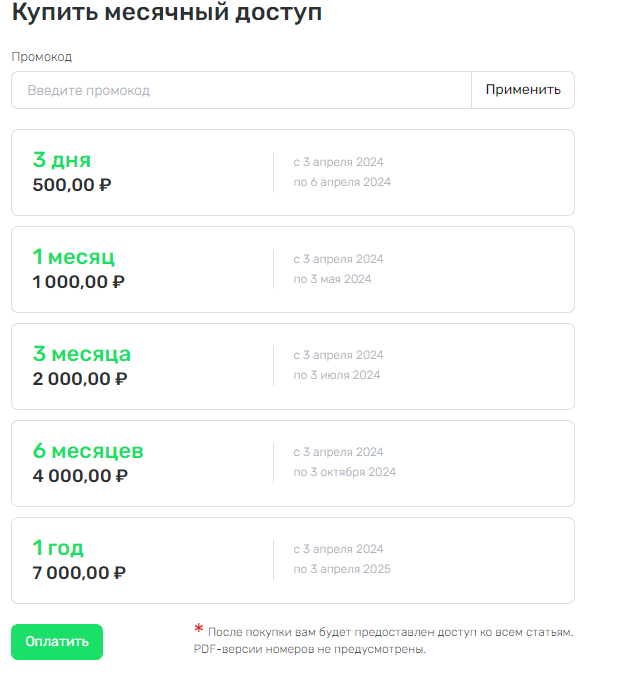Click the green Оплатить button
Screen dimensions: 627x677
click(x=57, y=642)
